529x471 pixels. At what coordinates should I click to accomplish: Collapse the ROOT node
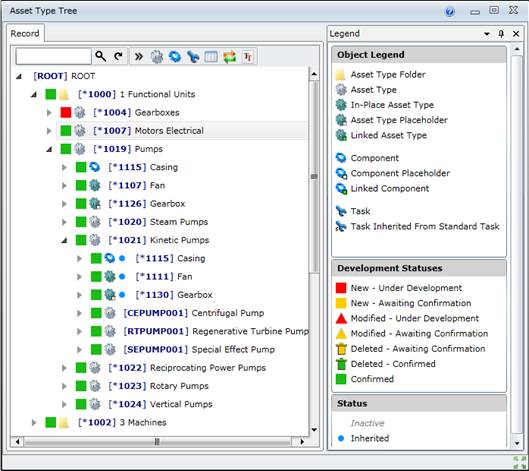[19, 77]
